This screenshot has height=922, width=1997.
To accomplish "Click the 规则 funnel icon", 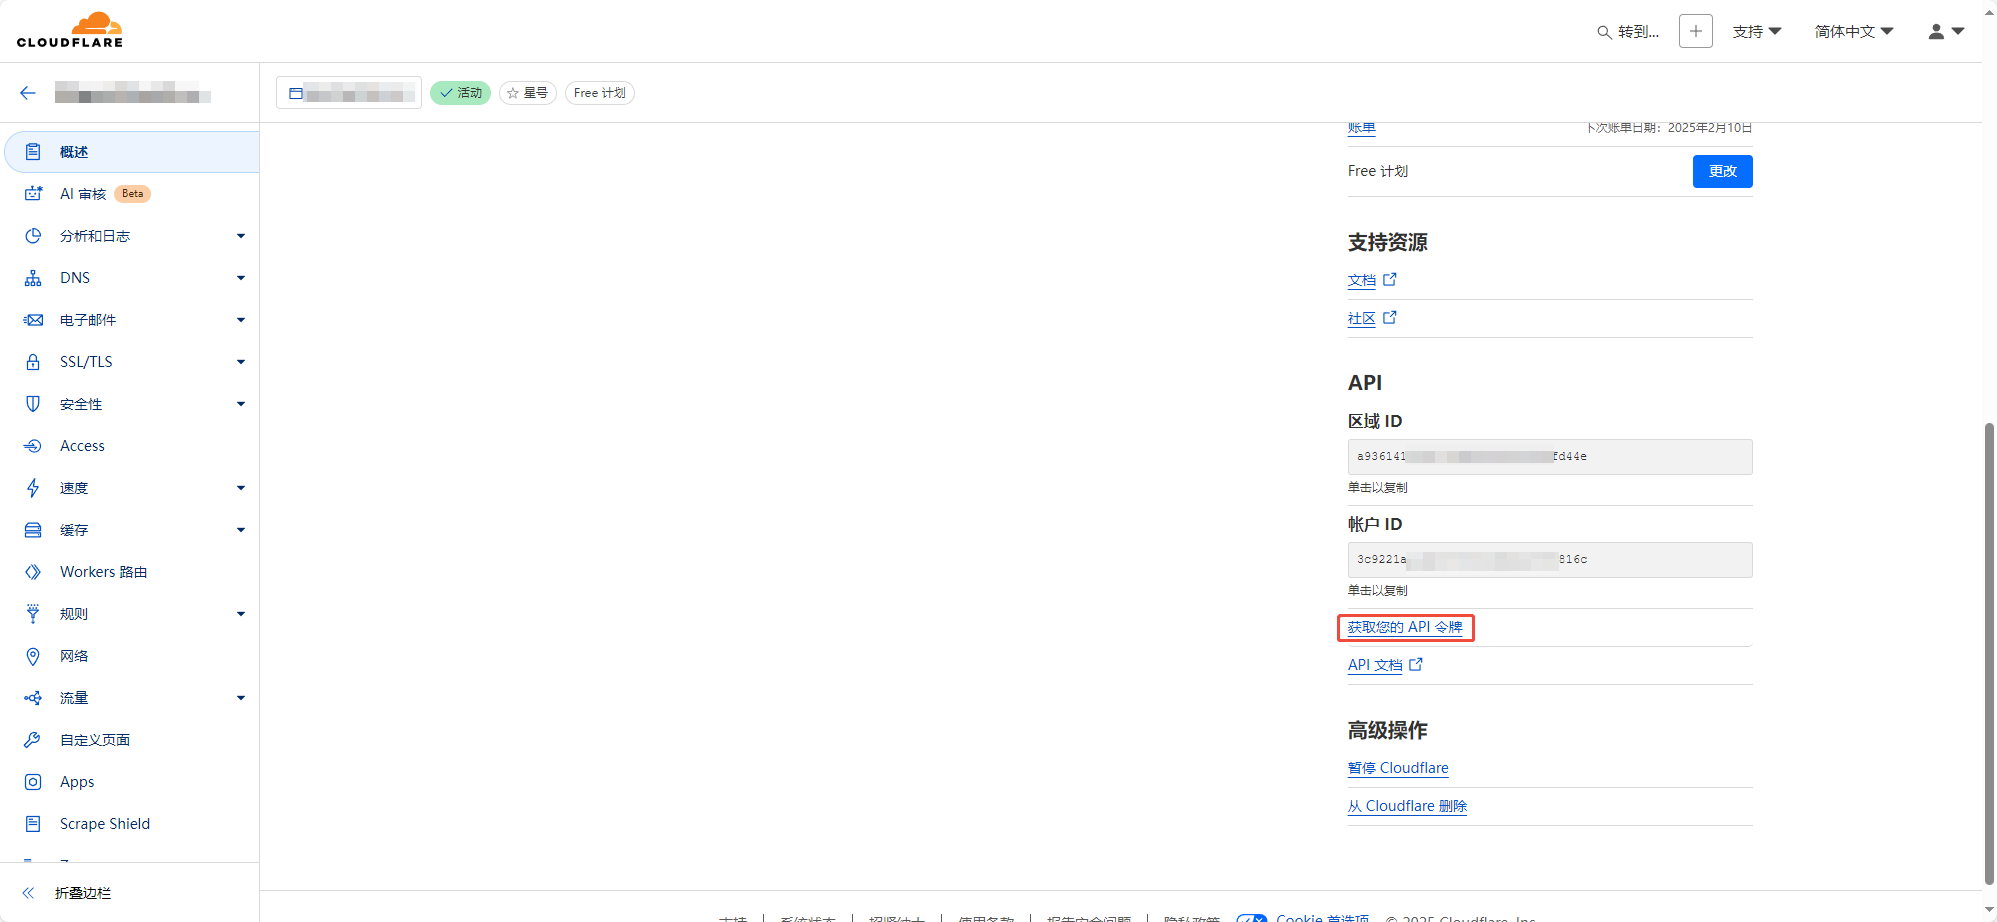I will pyautogui.click(x=33, y=614).
